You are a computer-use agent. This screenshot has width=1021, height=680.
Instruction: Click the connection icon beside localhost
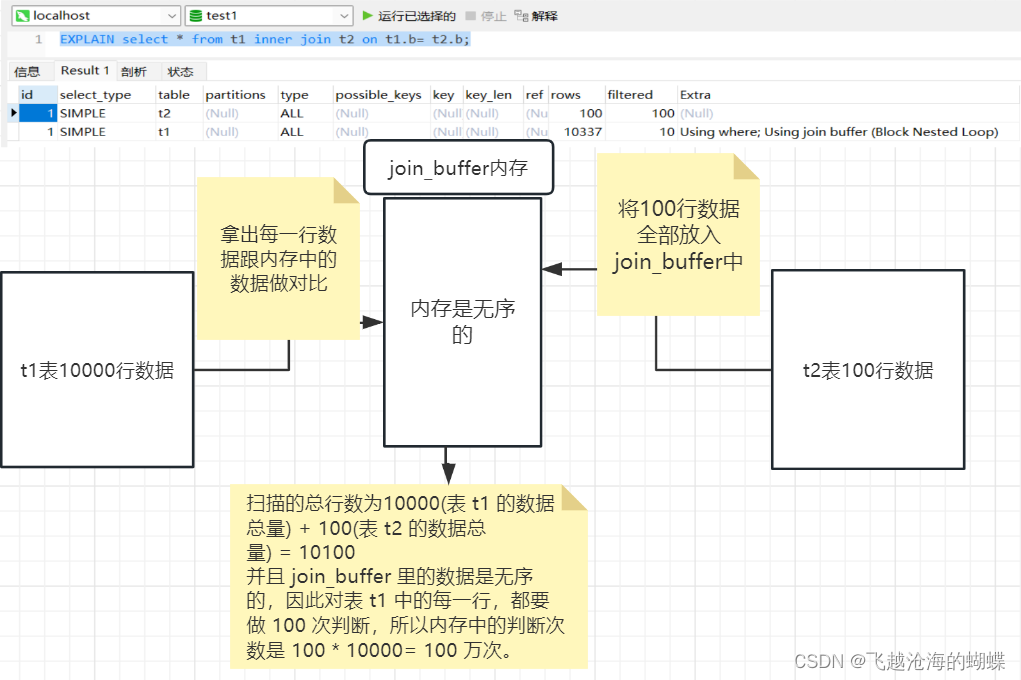coord(25,16)
